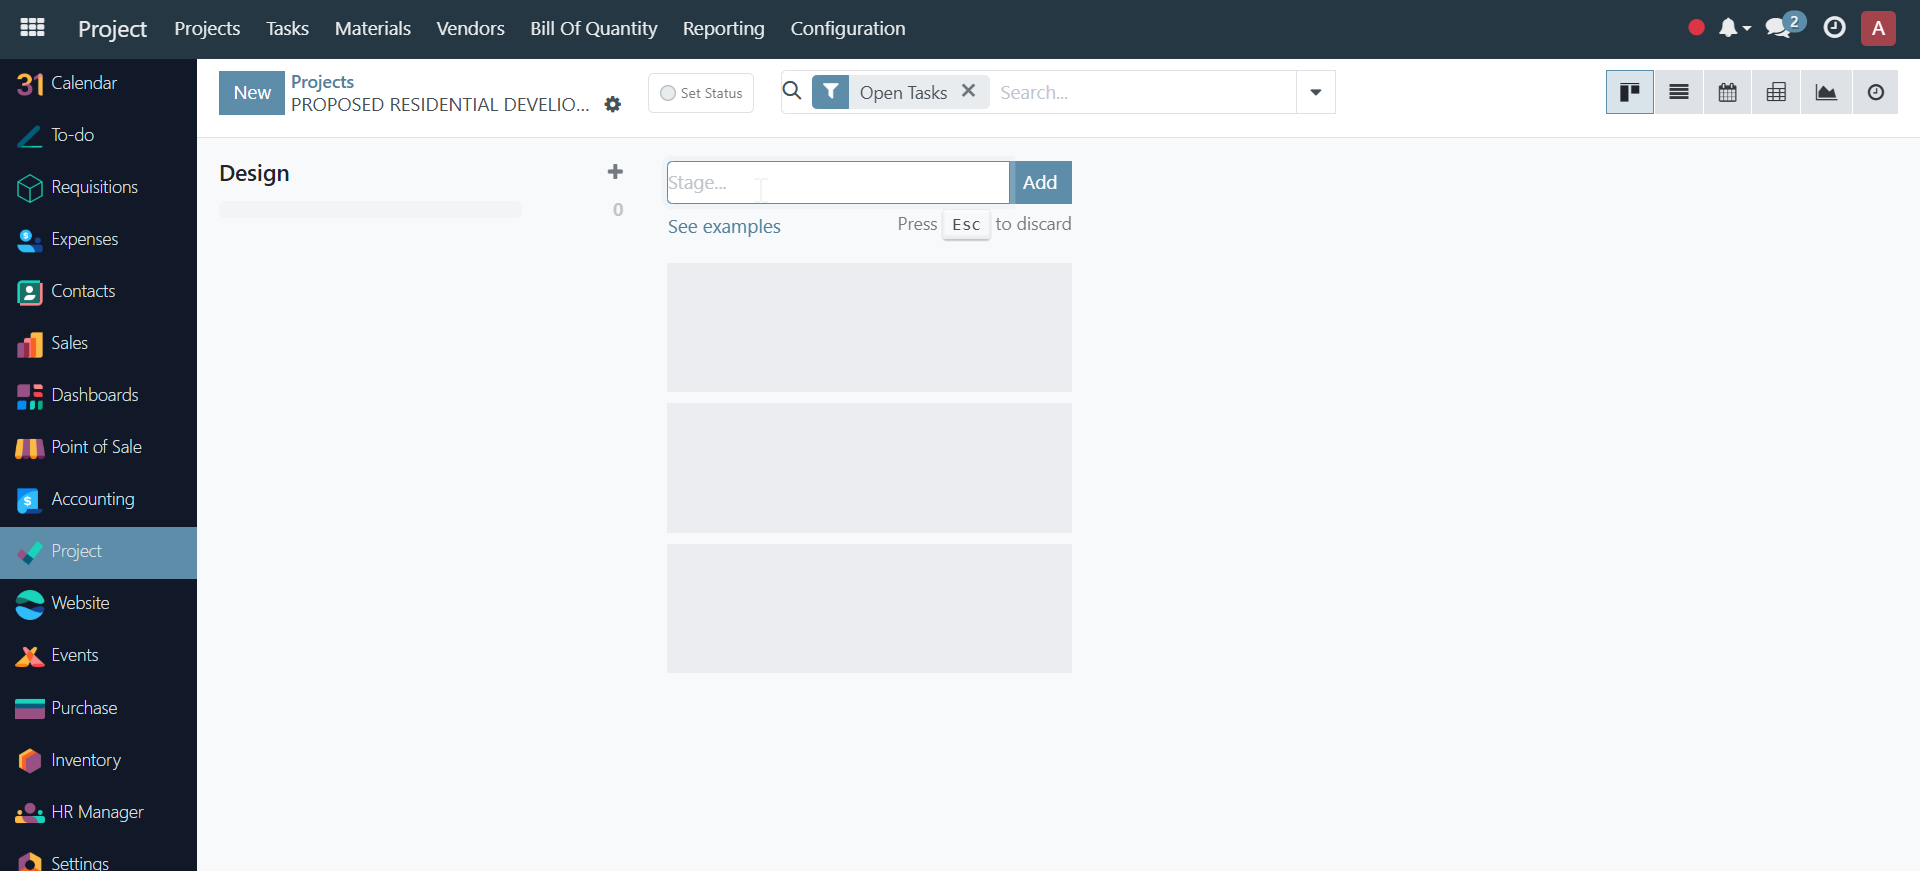Screen dimensions: 1920x871
Task: Switch to list view icon
Action: coord(1678,92)
